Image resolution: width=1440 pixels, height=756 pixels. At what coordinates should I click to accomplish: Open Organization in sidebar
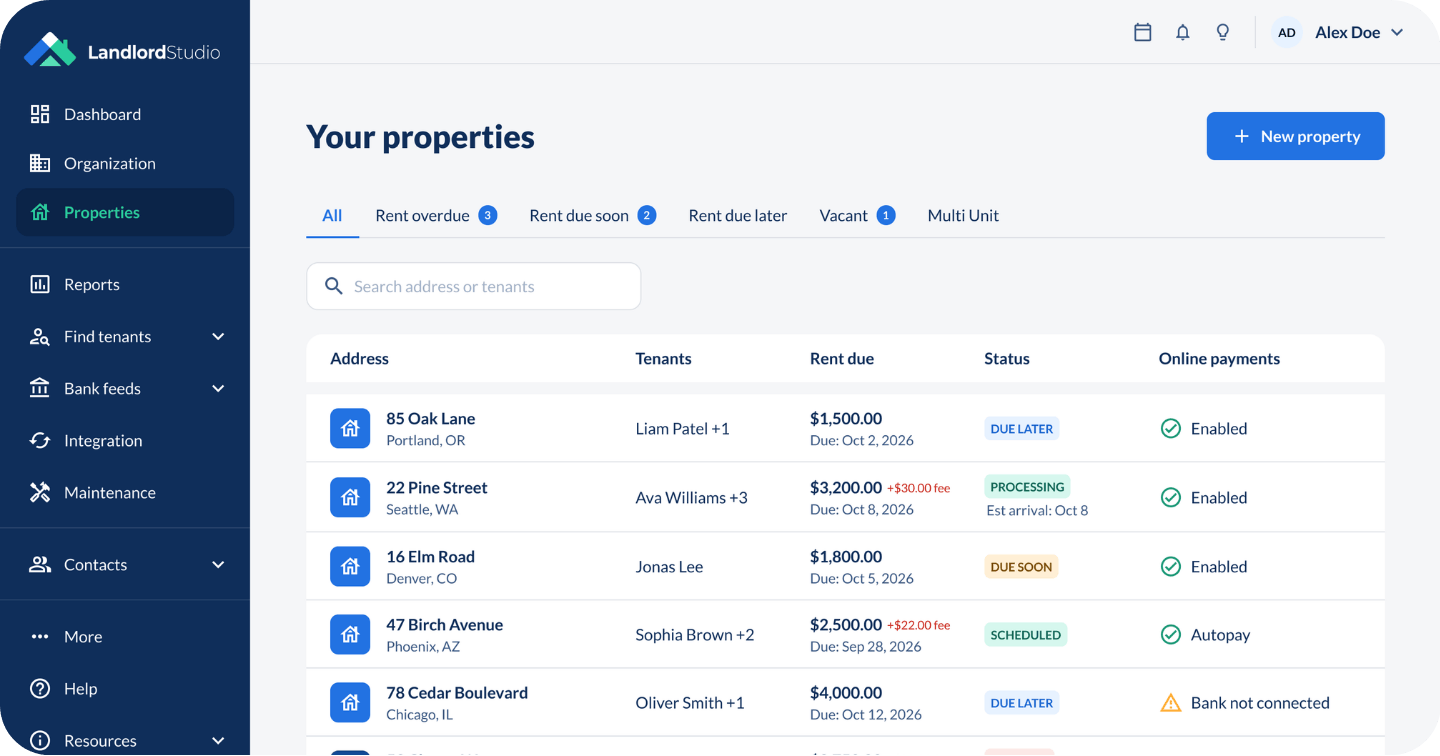point(125,163)
